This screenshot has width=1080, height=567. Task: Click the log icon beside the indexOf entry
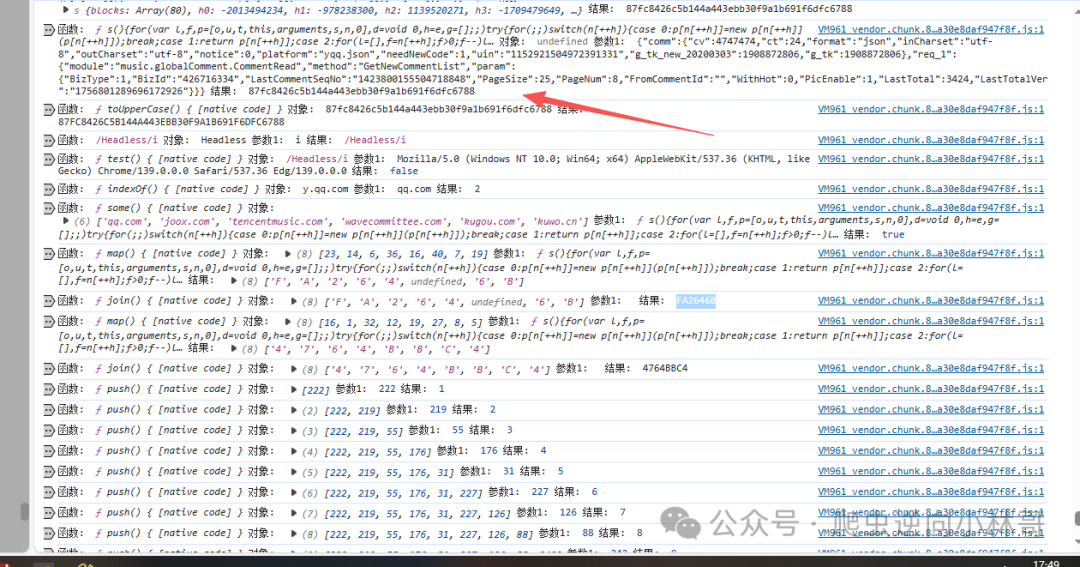click(49, 189)
